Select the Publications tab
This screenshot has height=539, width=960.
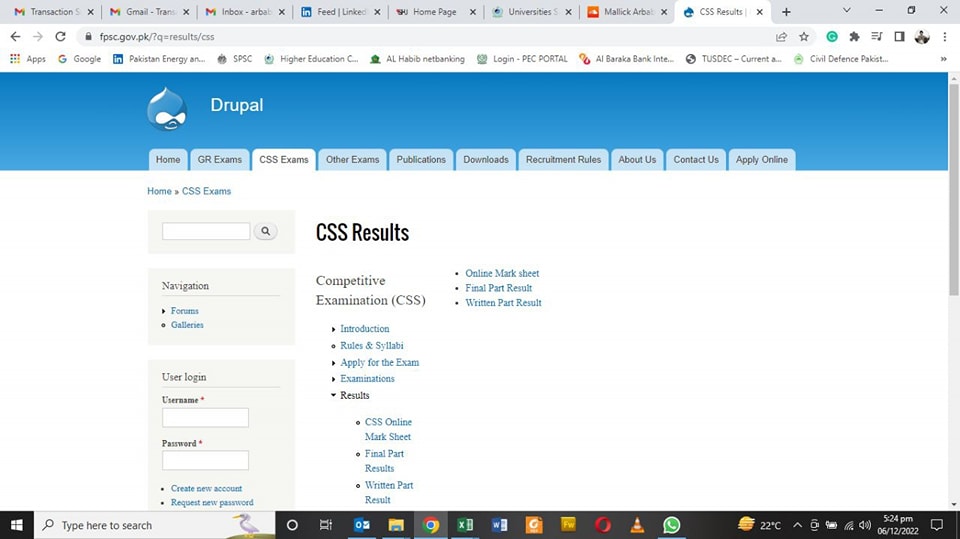pyautogui.click(x=421, y=159)
